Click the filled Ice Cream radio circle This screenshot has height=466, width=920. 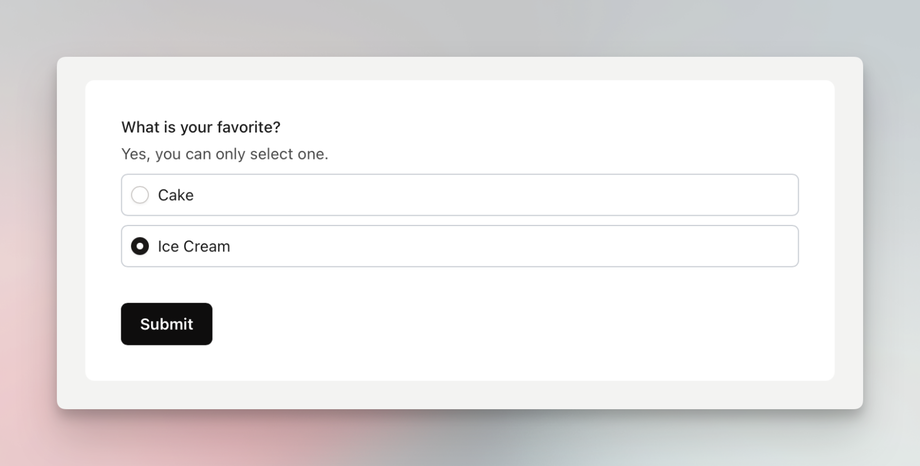pos(140,246)
